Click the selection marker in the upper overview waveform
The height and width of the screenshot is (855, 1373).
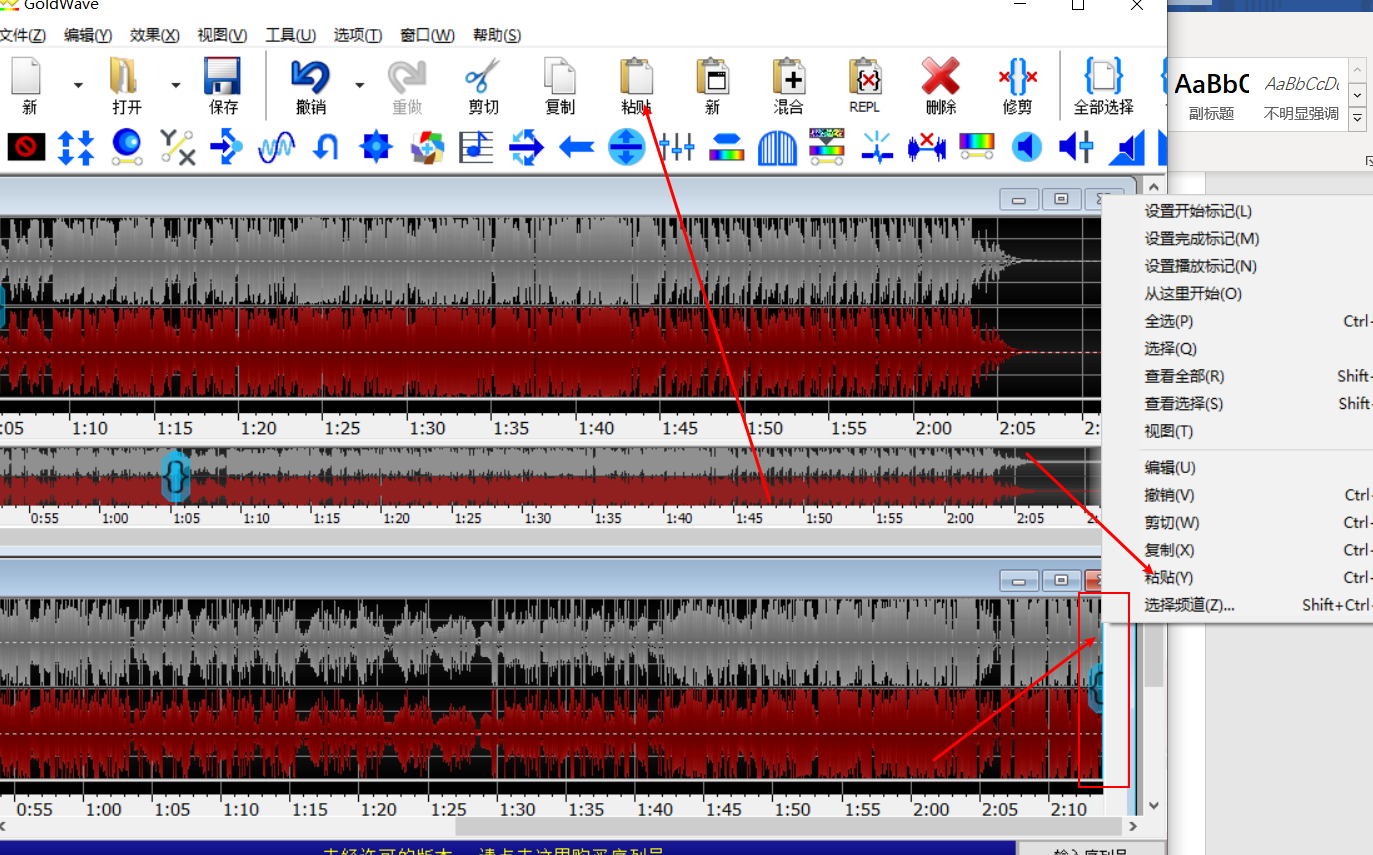176,475
